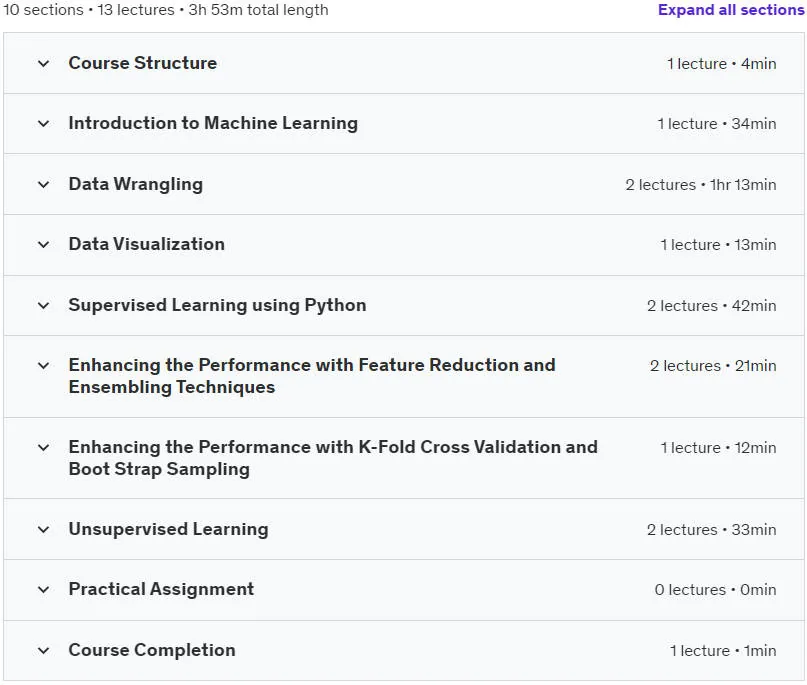Select the Practical Assignment section title
This screenshot has height=685, width=807.
click(161, 589)
